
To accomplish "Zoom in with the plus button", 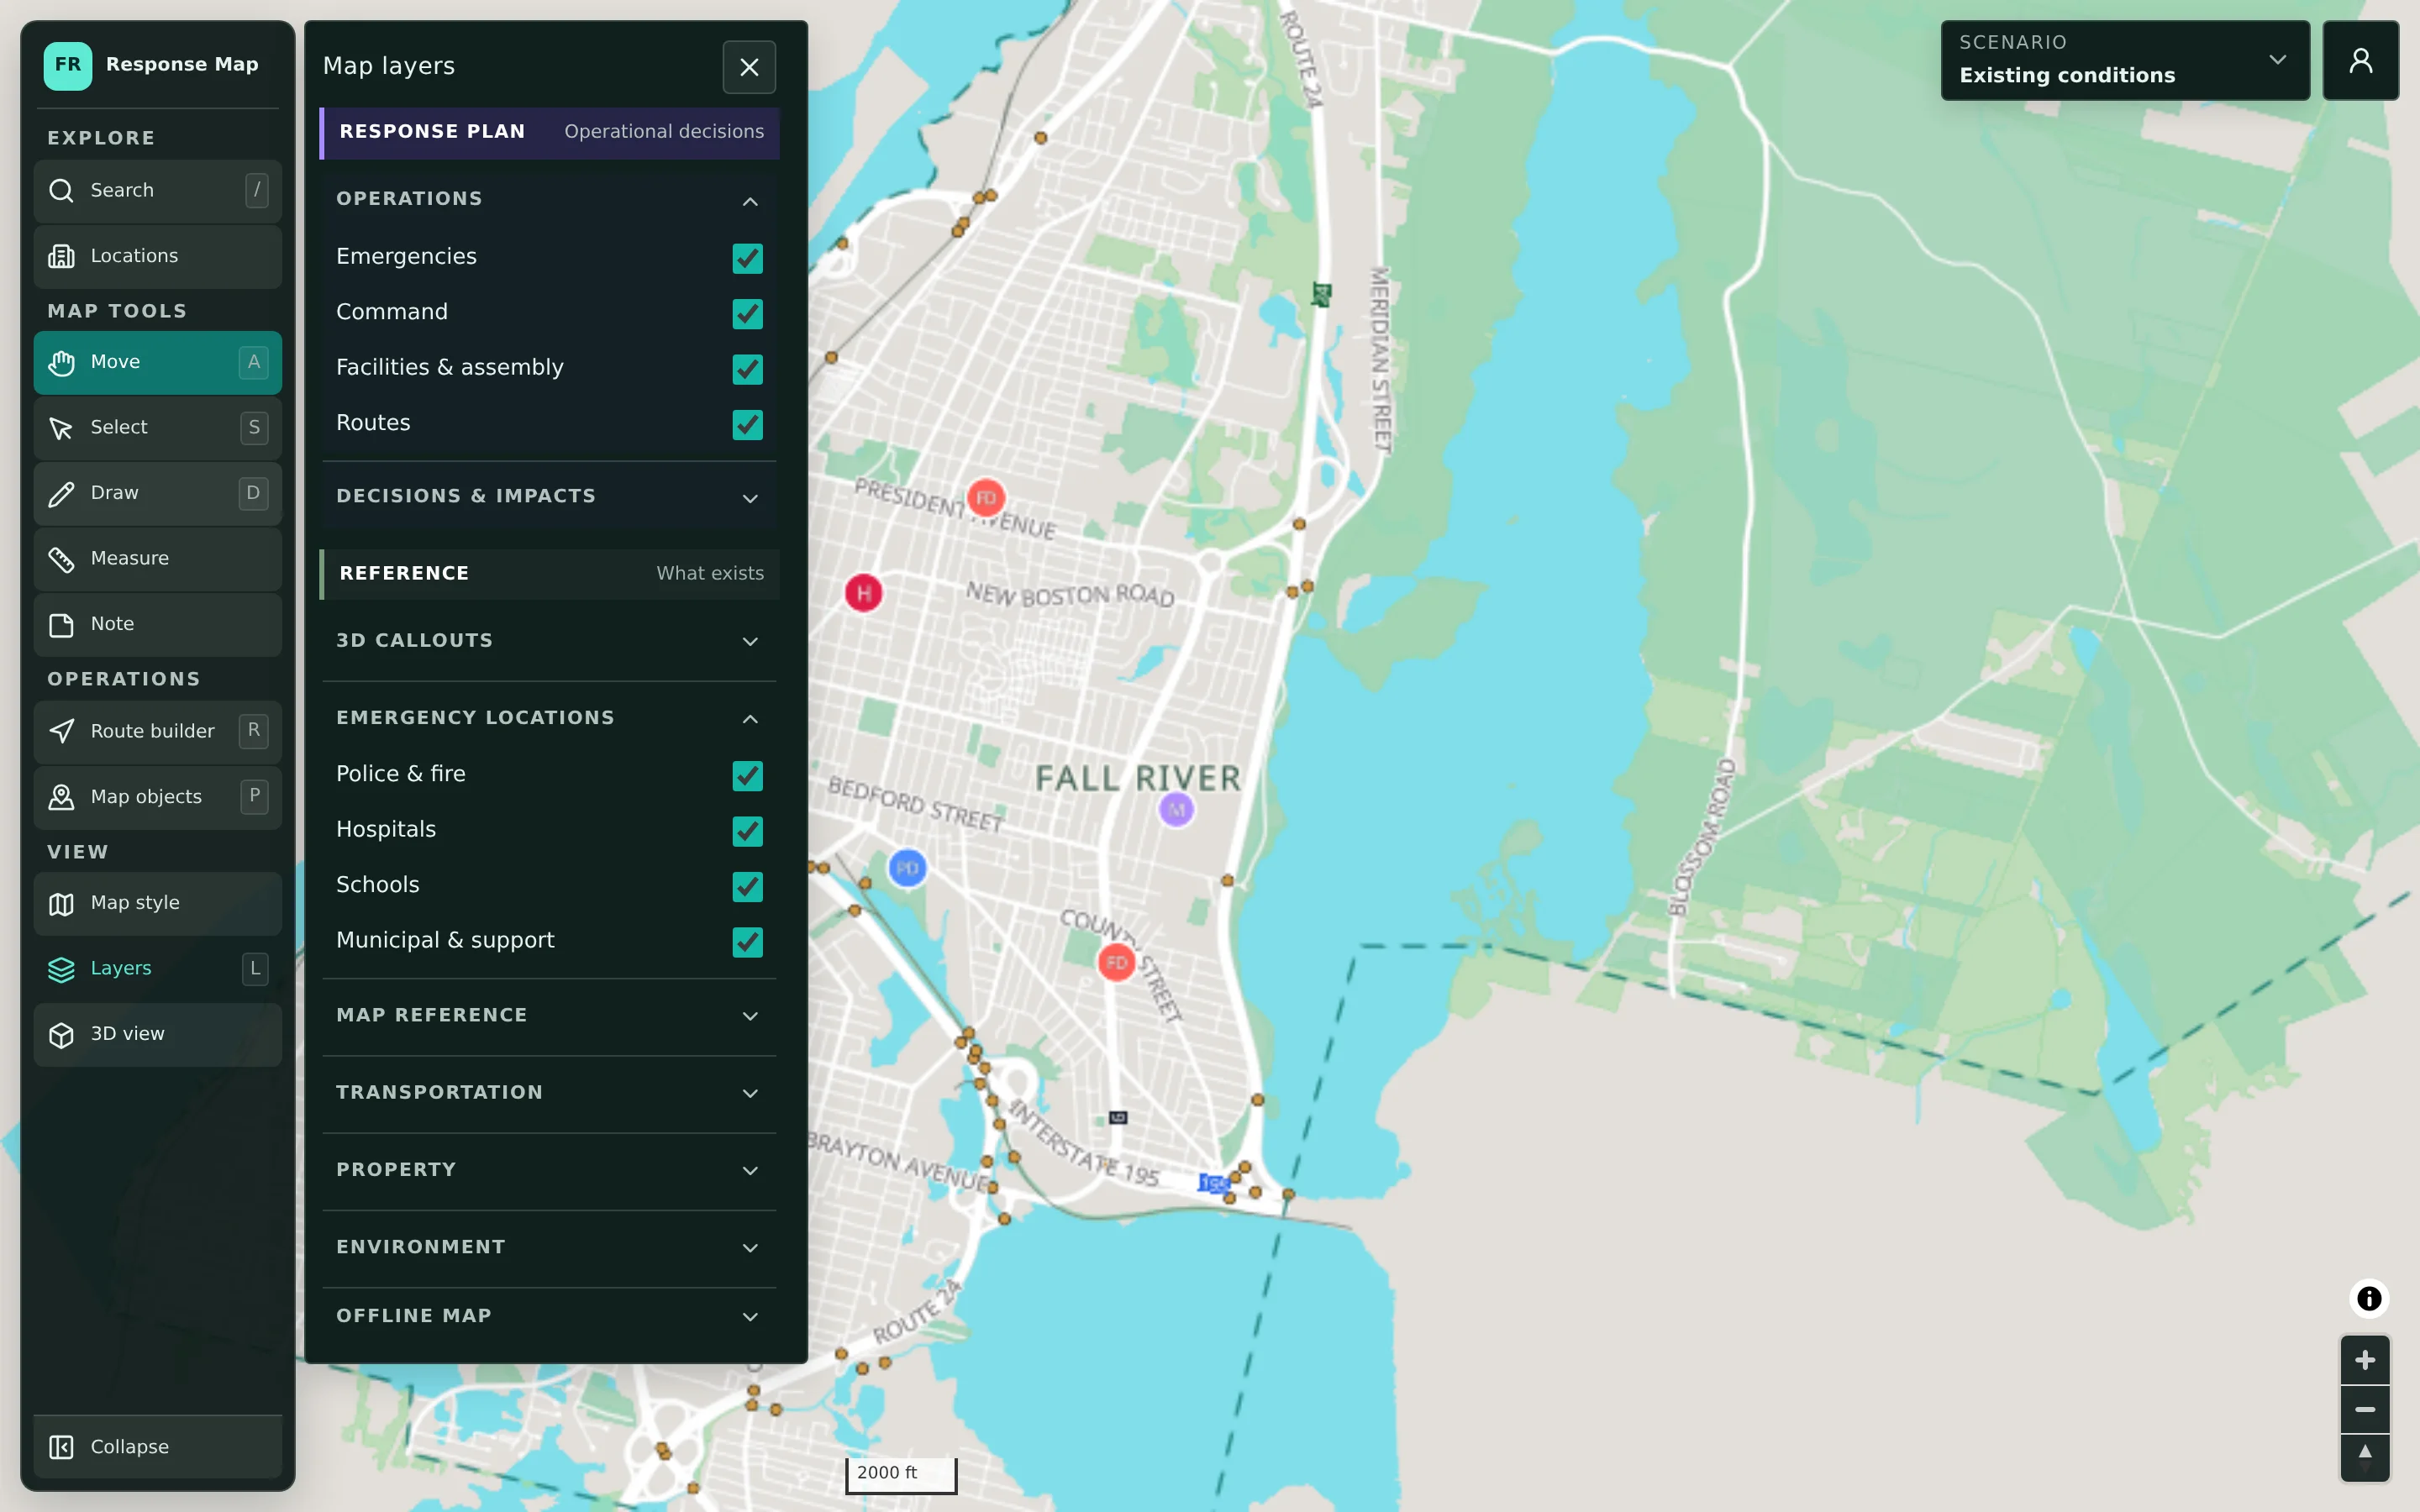I will [x=2365, y=1360].
